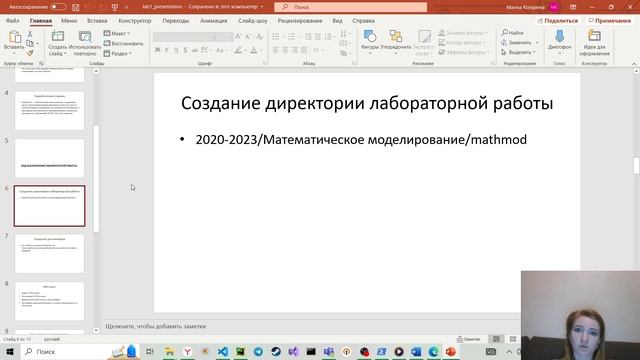Open the Анимация tab

pos(213,20)
